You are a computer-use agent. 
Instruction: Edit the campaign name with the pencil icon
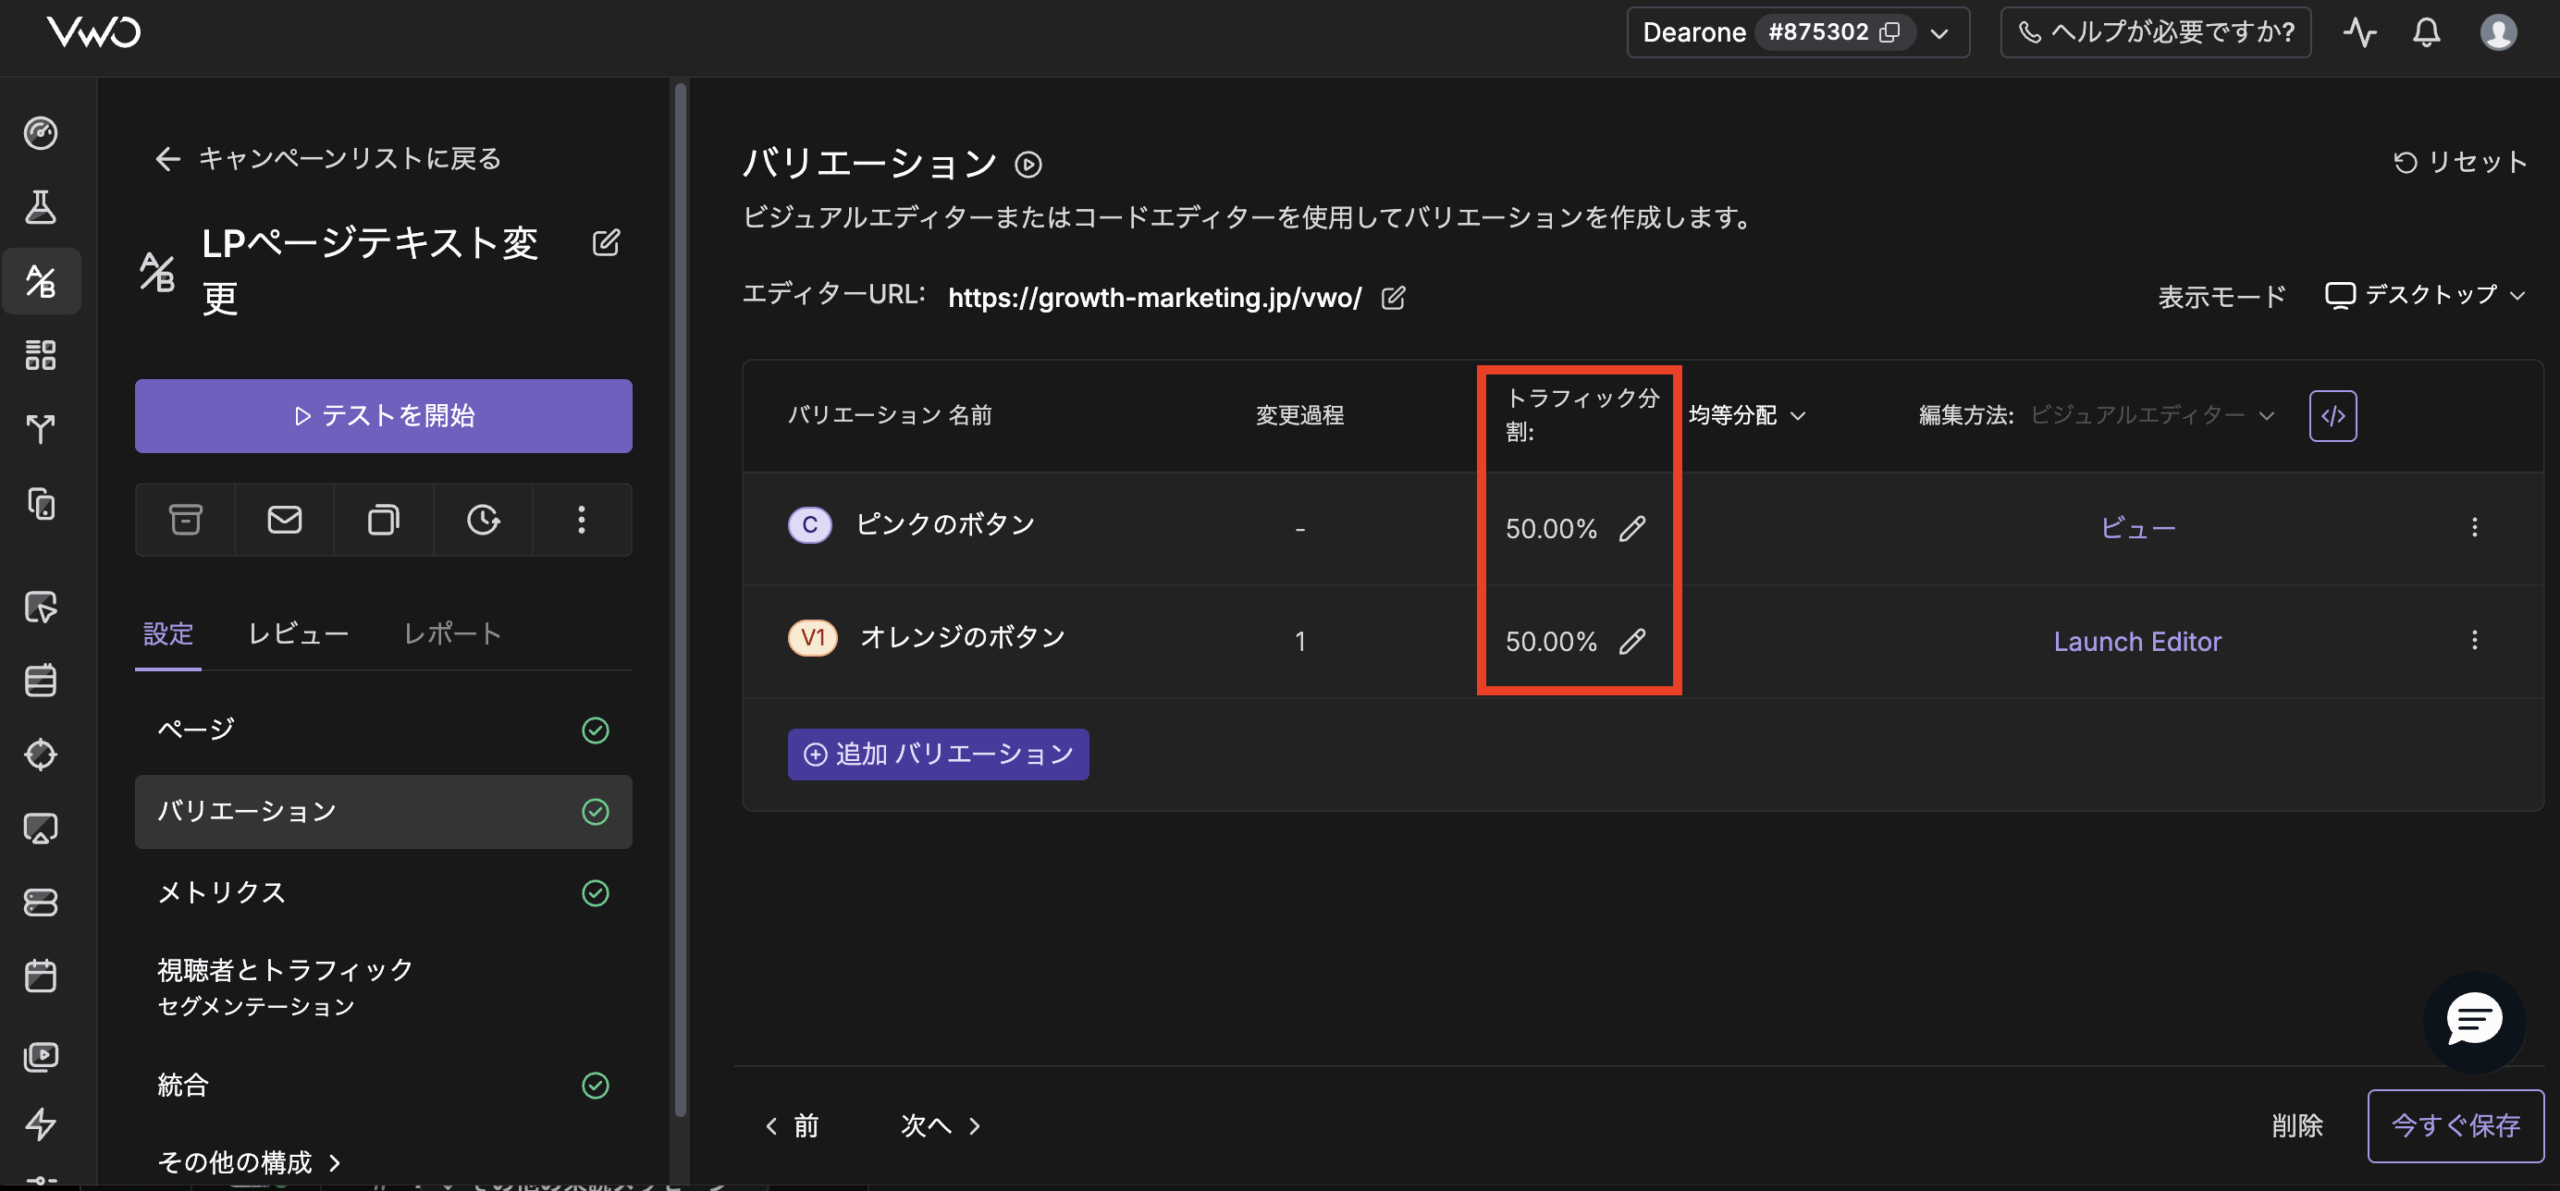coord(606,242)
